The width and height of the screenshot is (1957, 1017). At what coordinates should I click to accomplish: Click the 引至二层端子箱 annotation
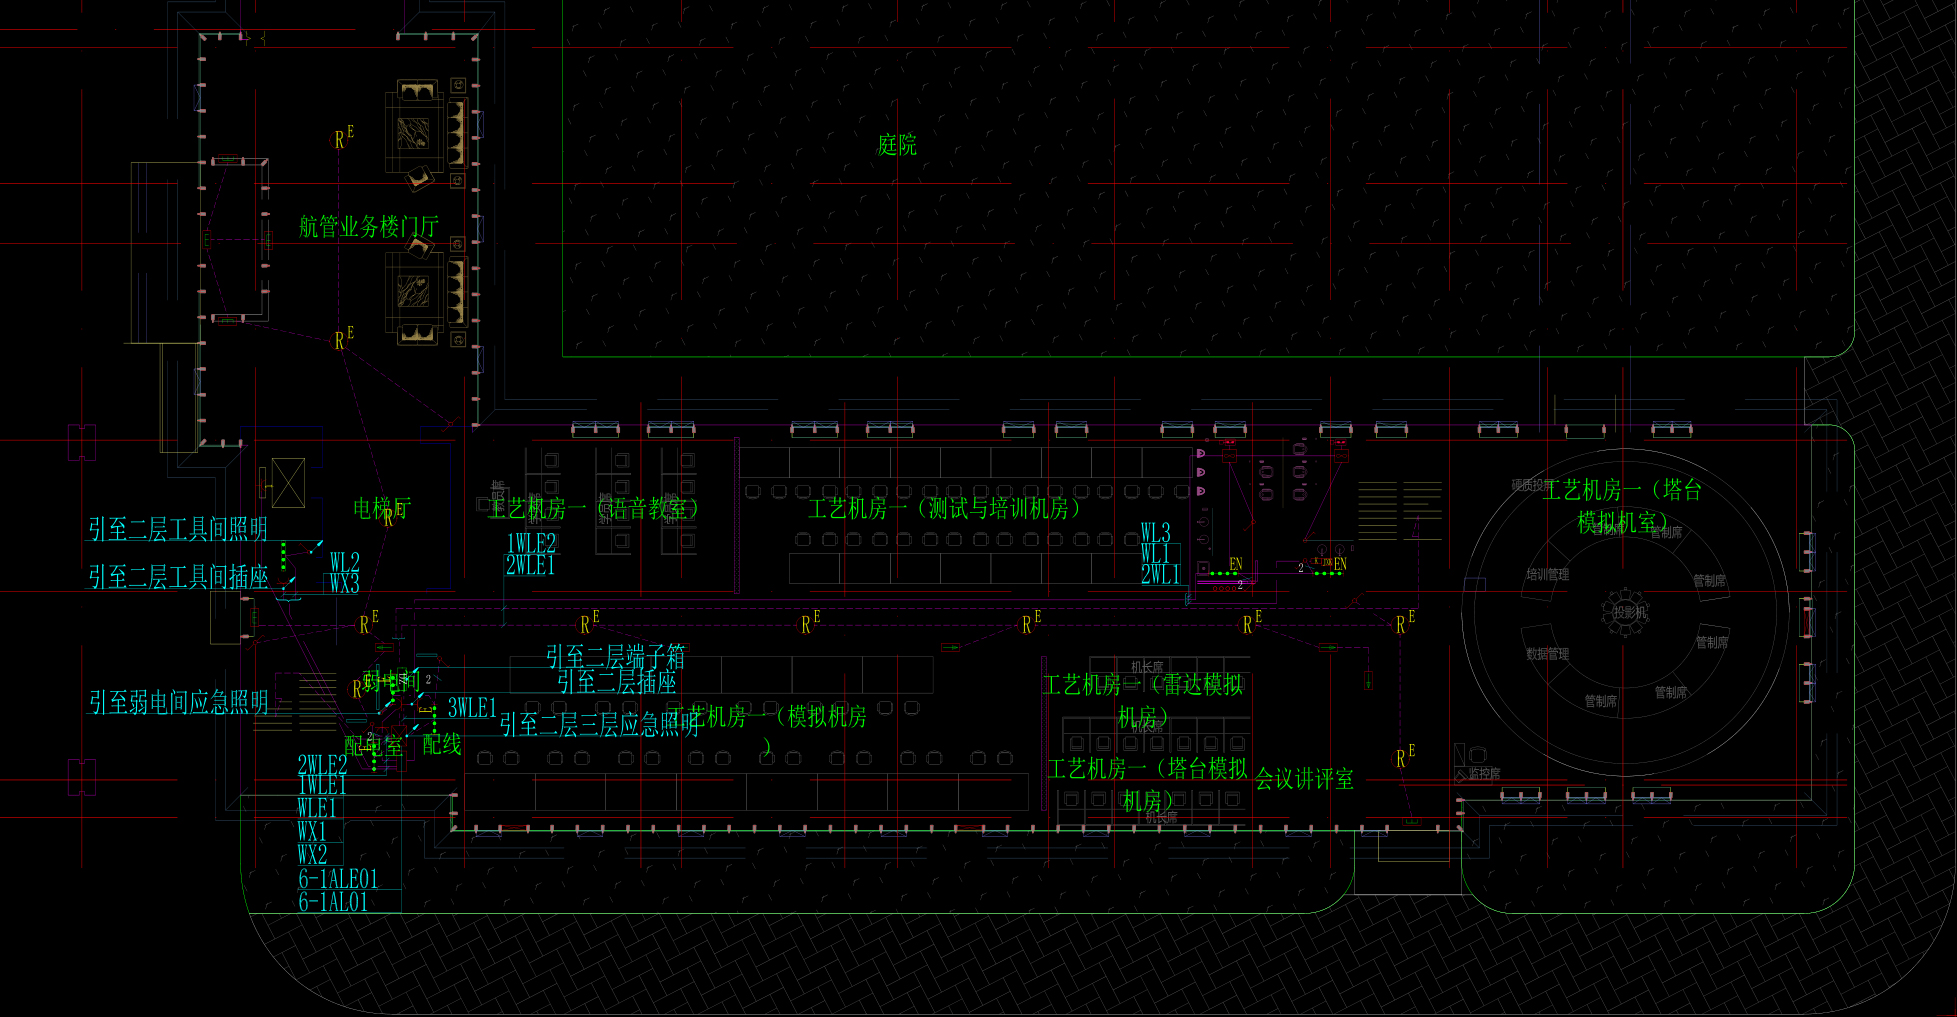pos(615,657)
